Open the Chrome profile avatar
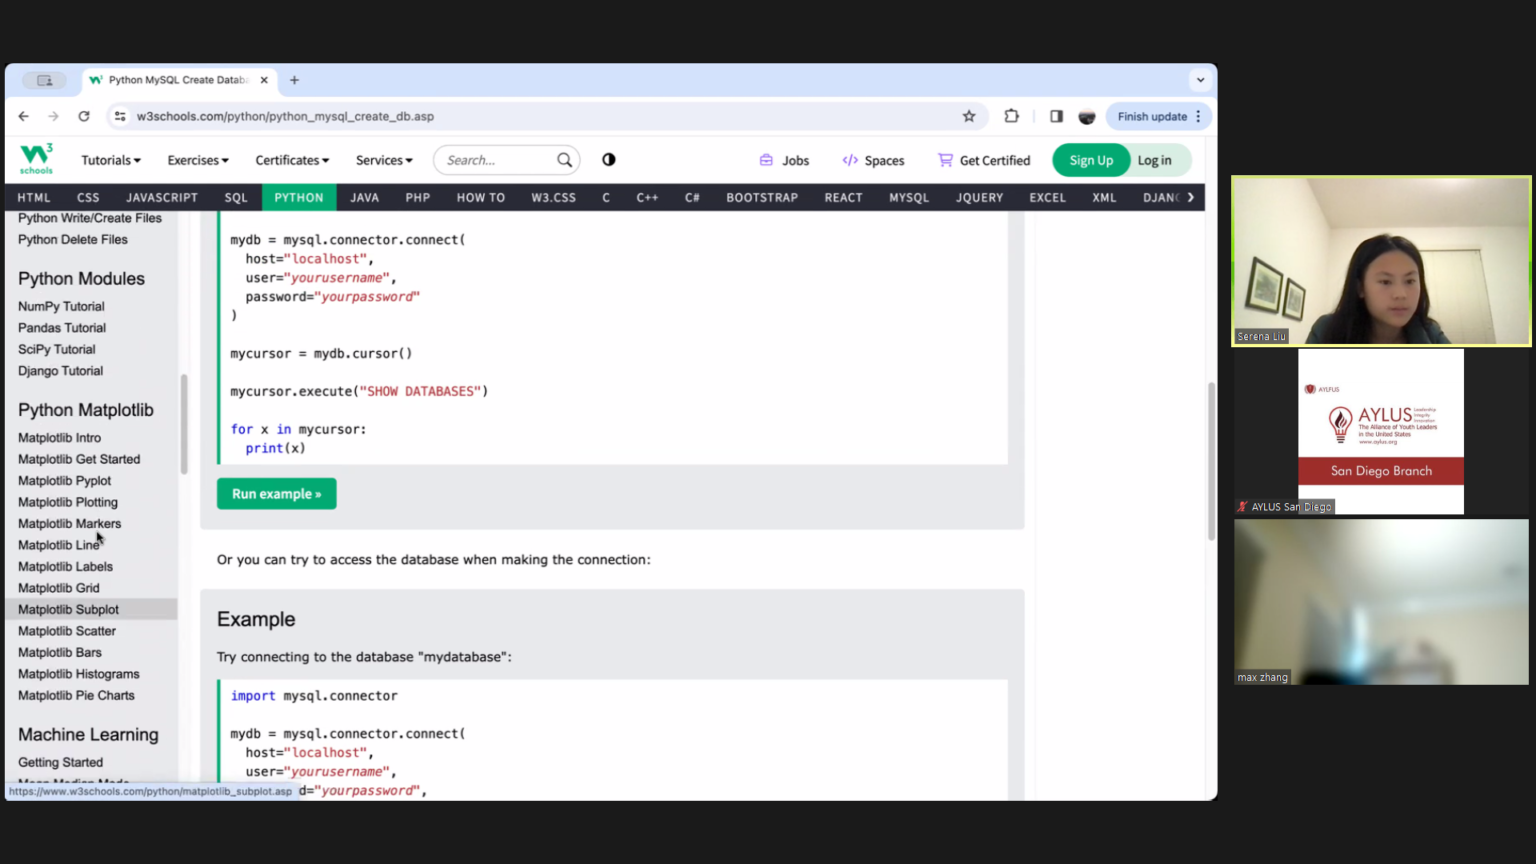This screenshot has height=864, width=1536. (x=1087, y=116)
